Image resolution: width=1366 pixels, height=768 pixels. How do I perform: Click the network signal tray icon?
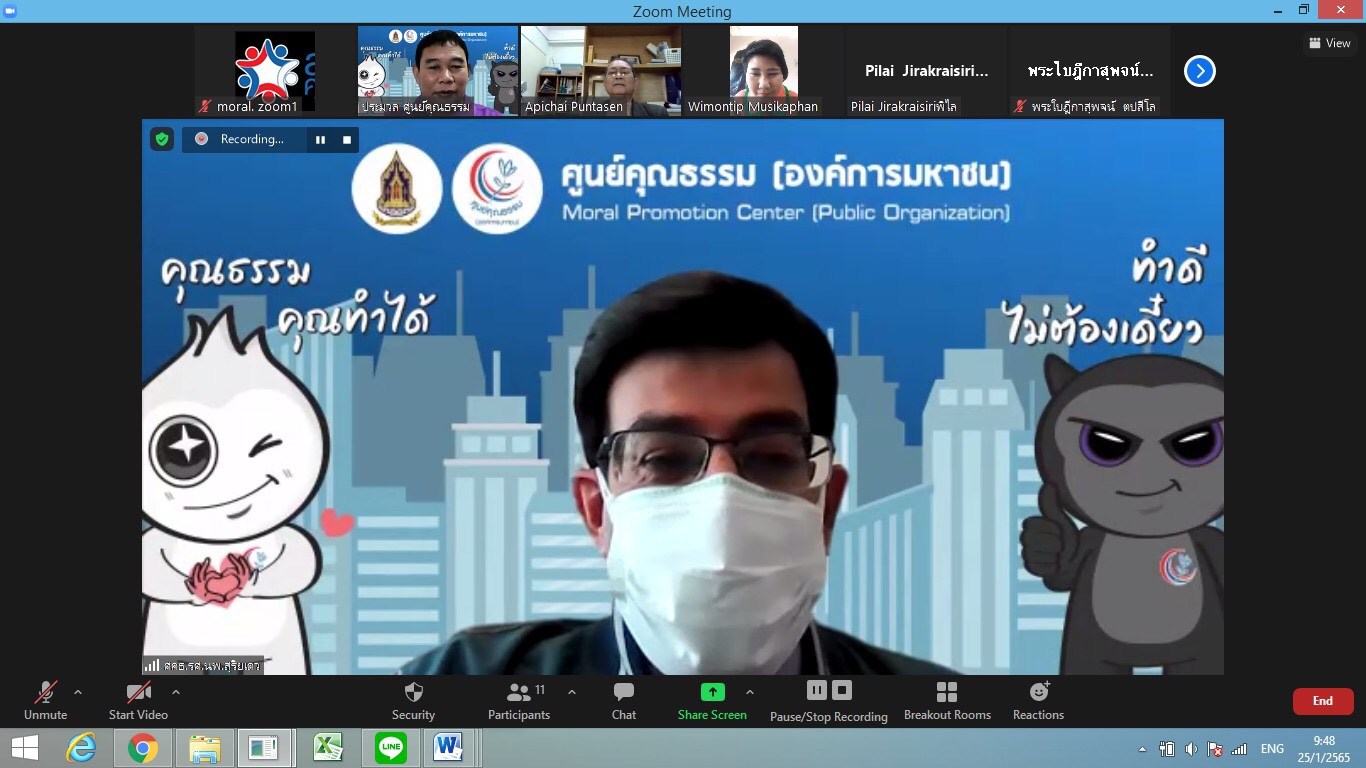1239,749
